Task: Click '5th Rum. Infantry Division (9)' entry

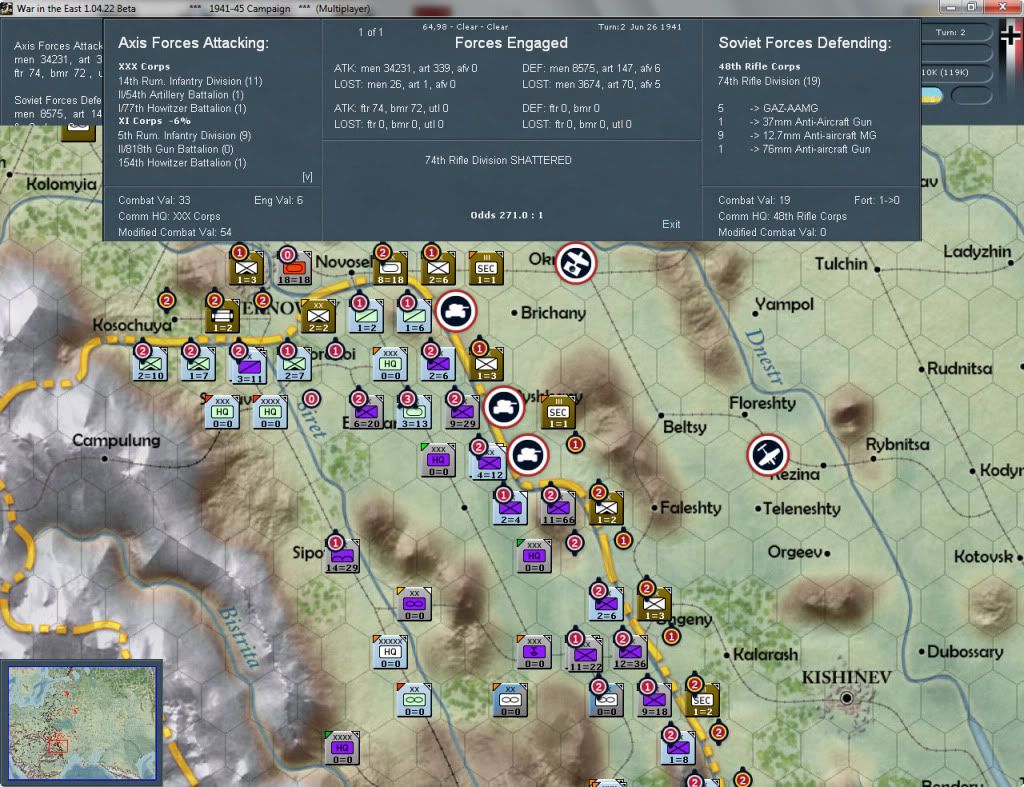Action: pos(184,135)
